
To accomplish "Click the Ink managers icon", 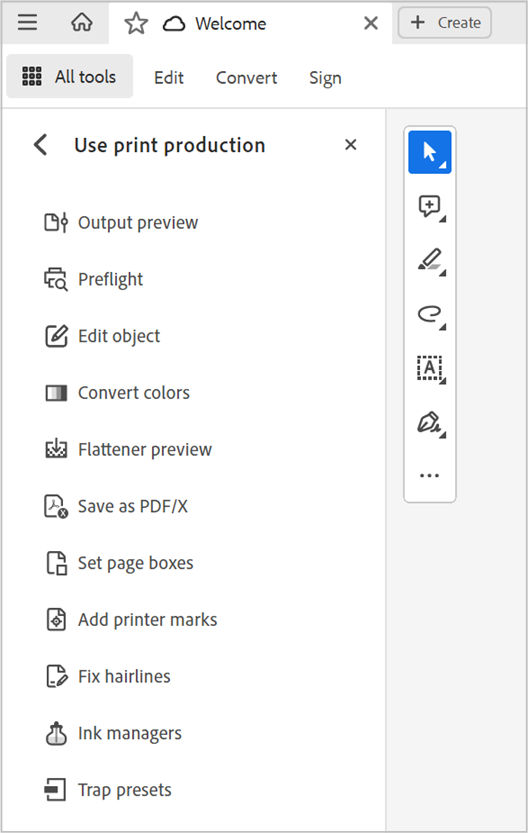I will pos(56,733).
